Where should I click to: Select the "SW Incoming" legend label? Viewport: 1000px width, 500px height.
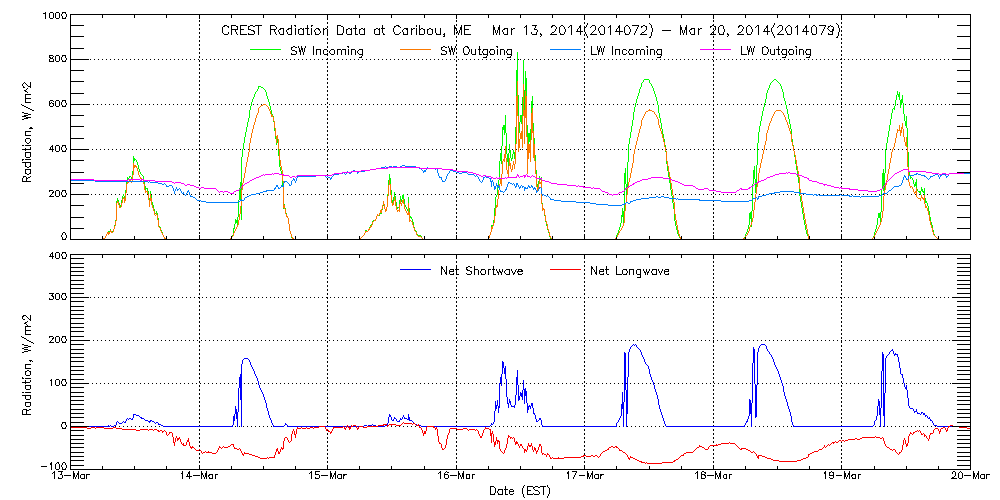[x=328, y=52]
